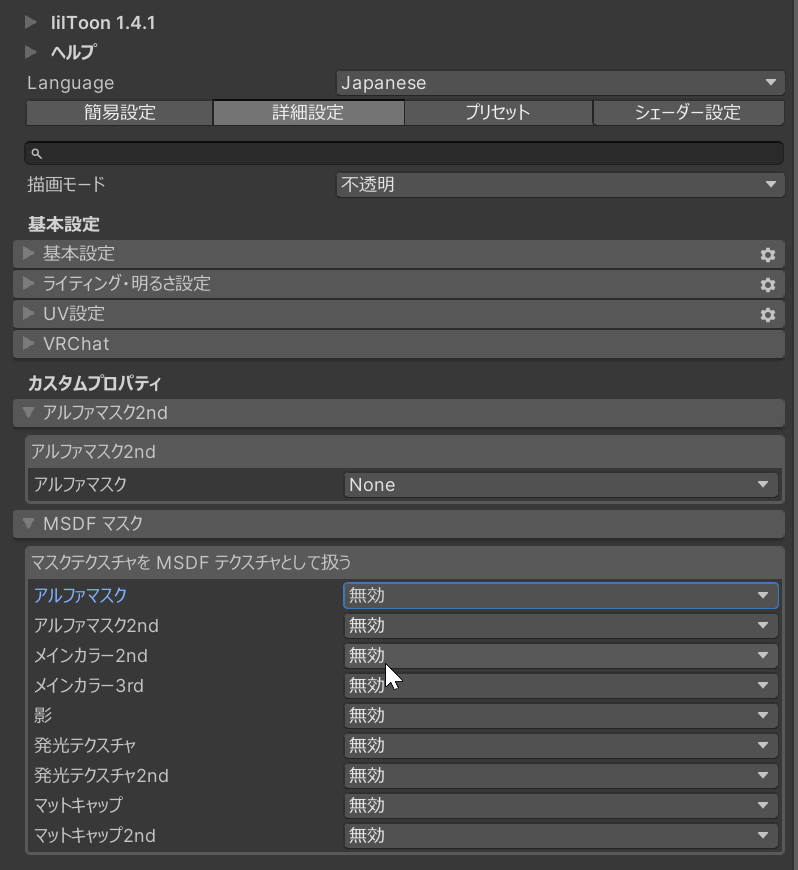Screen dimensions: 798x870
Task: Expand the lilToon 1.4.1 foldout
Action: [31, 22]
